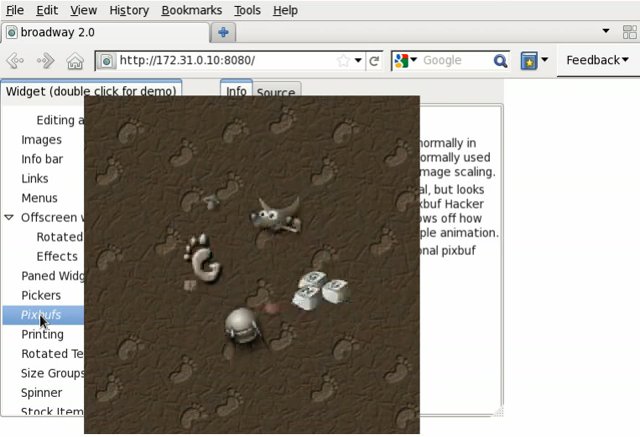Select Images in the demo list
640x437 pixels.
coord(42,140)
